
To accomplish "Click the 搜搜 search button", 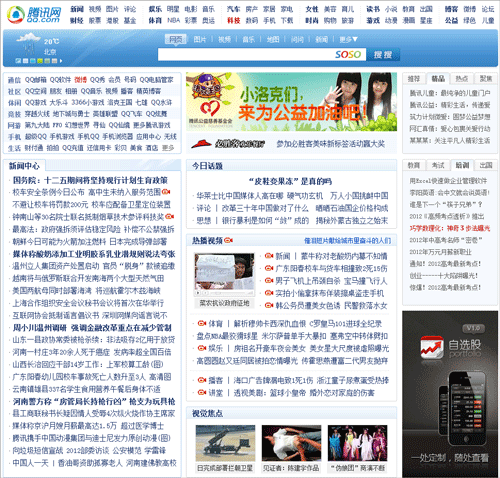I will click(383, 55).
